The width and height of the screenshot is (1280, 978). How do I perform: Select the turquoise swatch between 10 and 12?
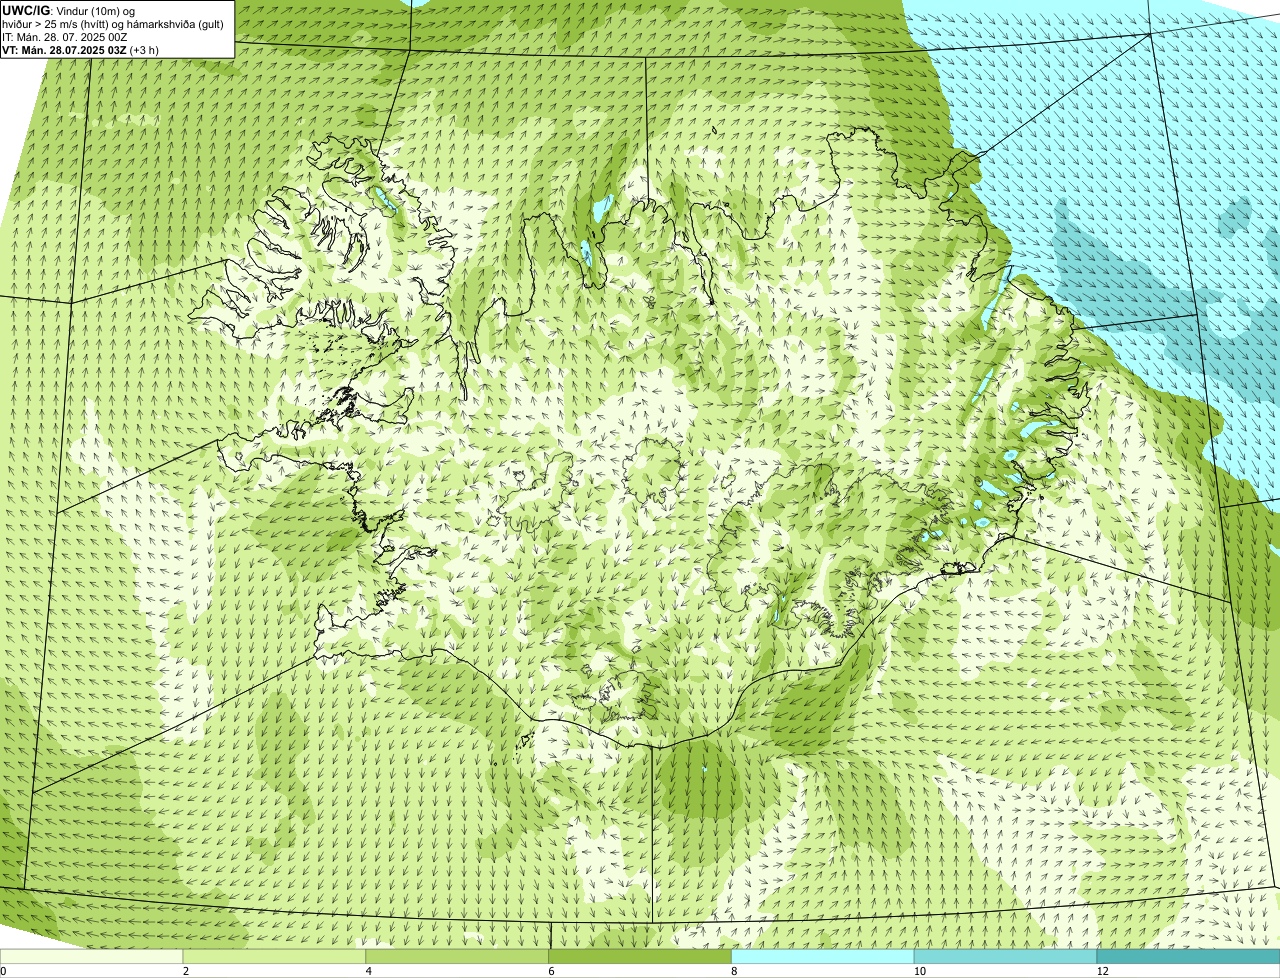[1007, 957]
